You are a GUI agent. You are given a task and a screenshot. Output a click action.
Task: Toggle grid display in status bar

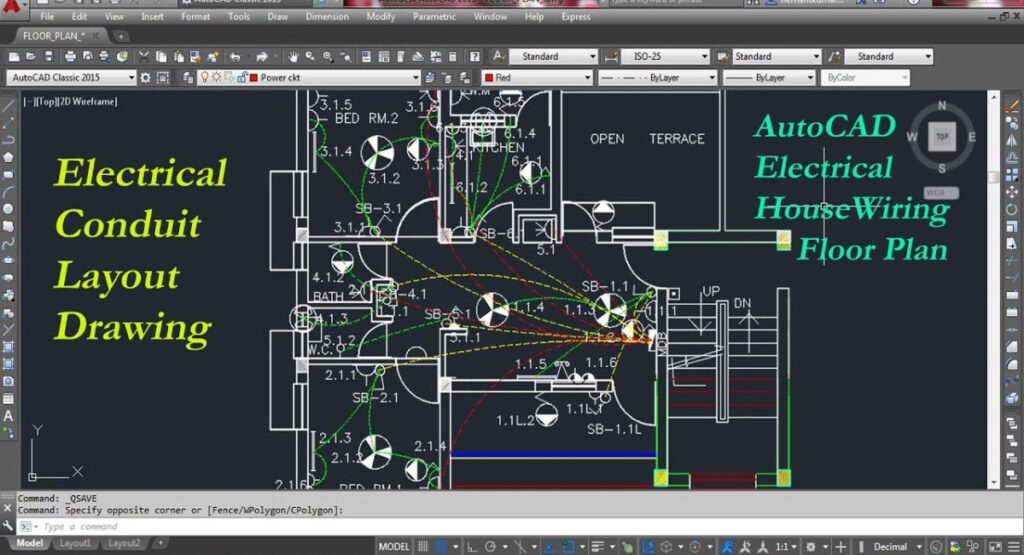[x=424, y=547]
